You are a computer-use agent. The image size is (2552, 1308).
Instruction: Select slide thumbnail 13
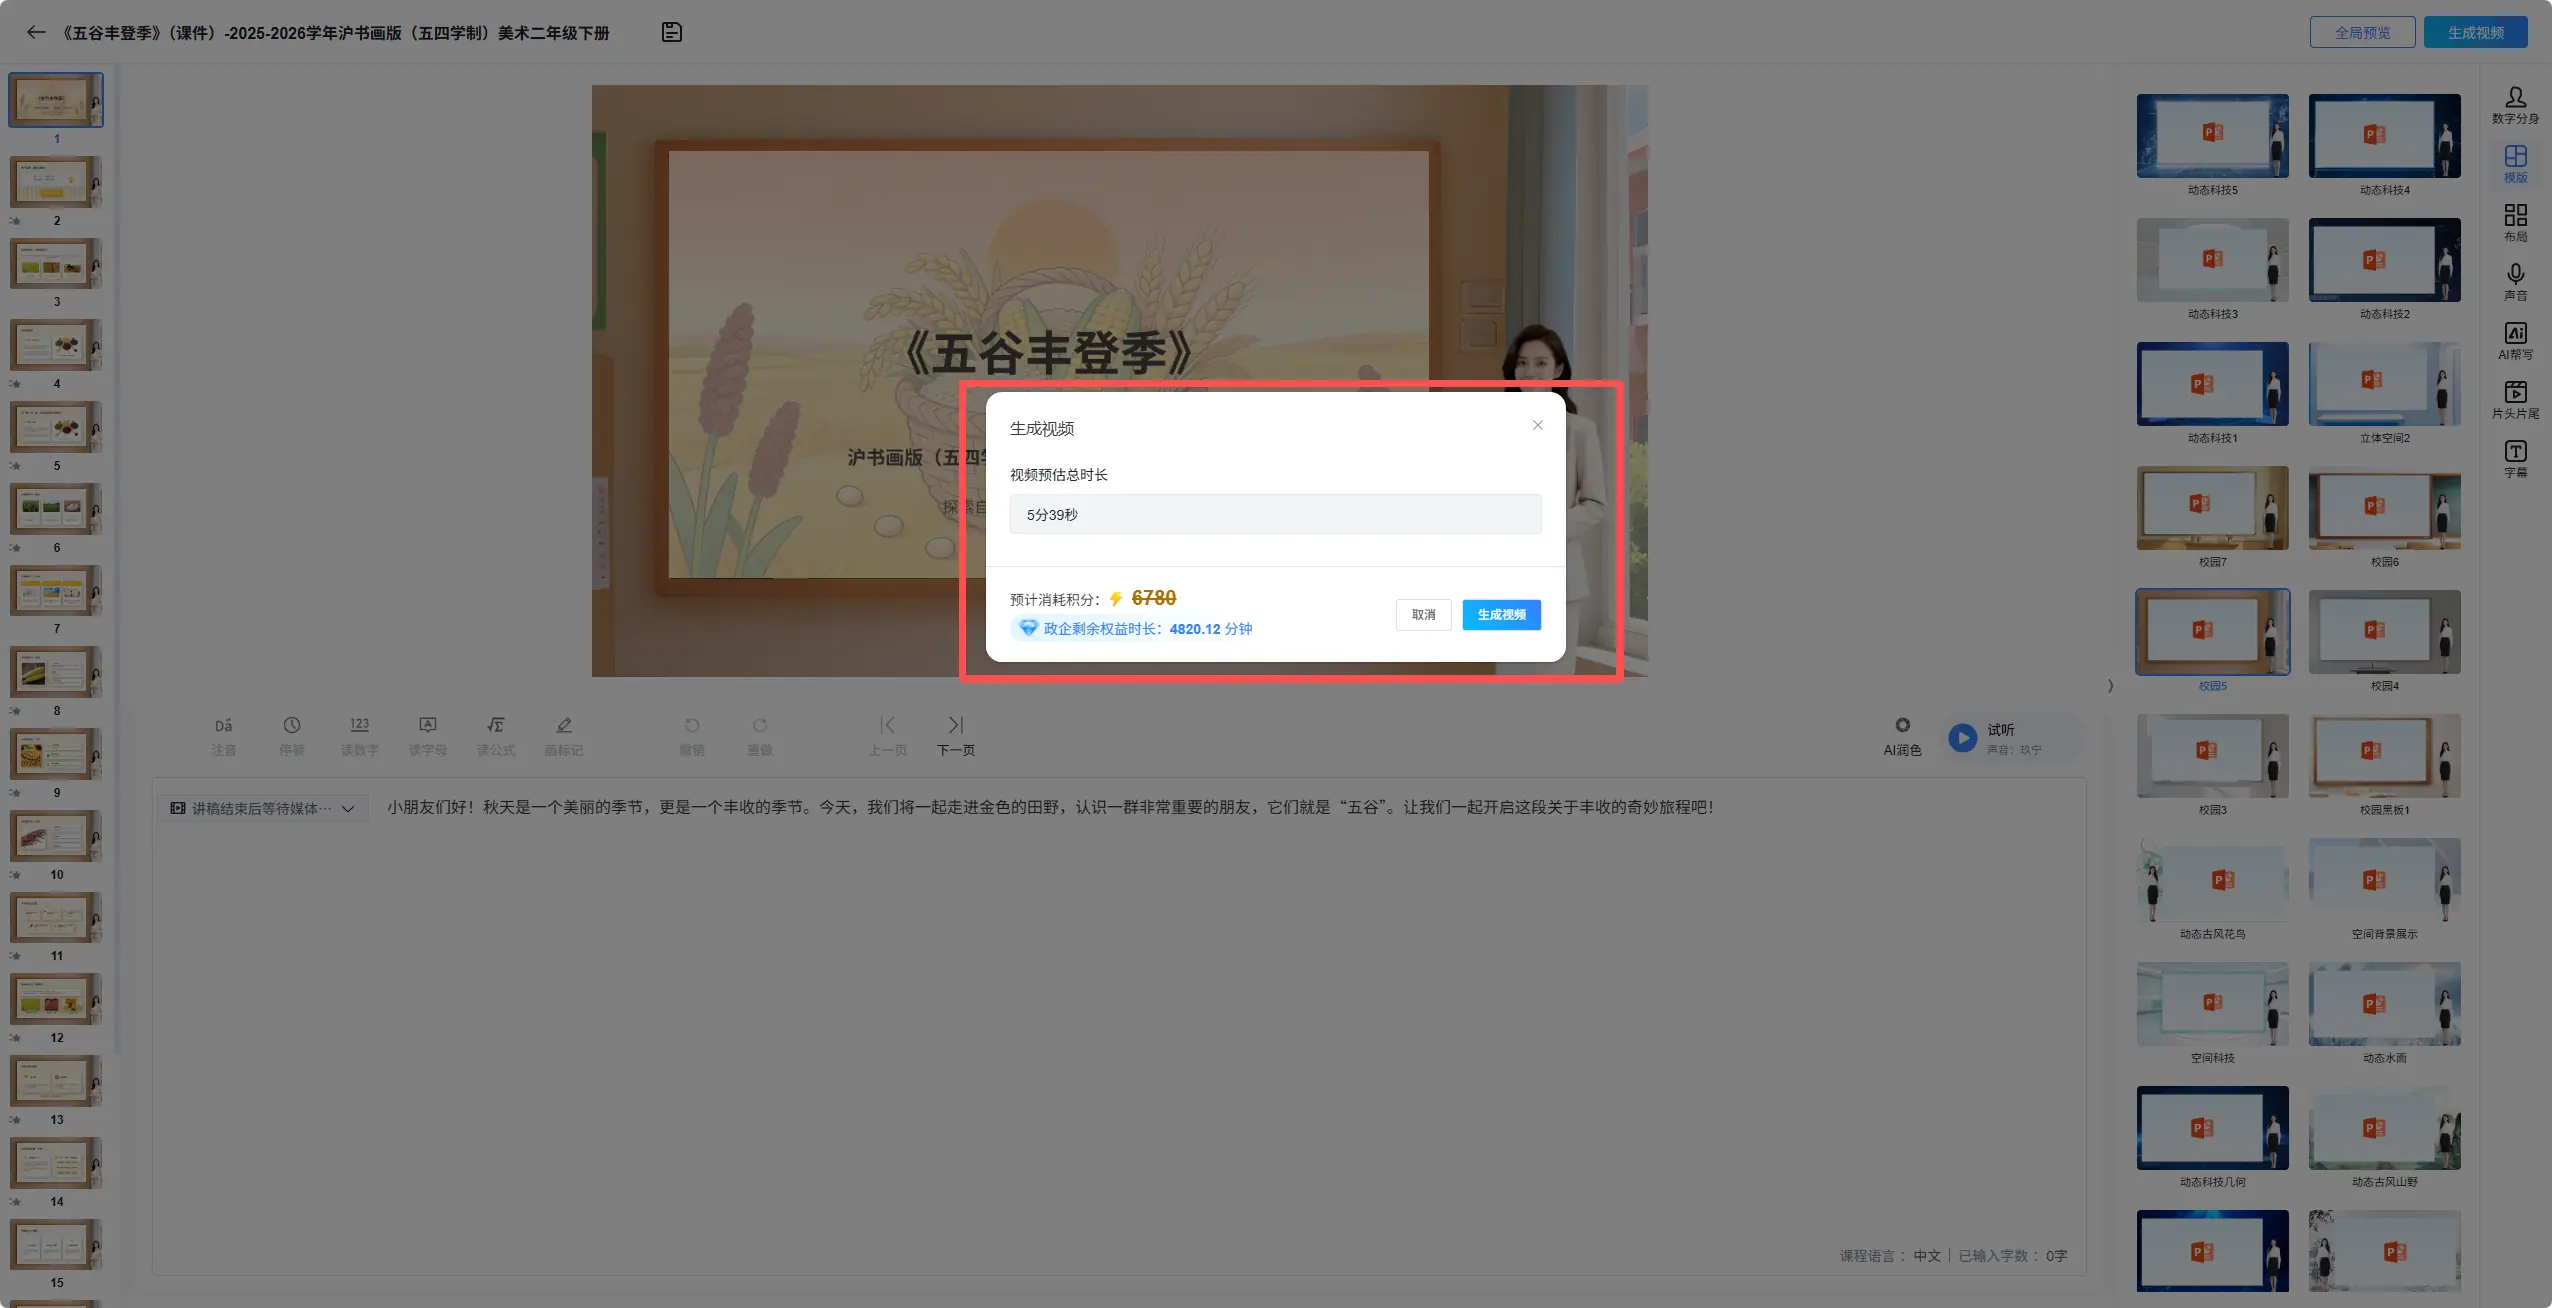pyautogui.click(x=56, y=1081)
